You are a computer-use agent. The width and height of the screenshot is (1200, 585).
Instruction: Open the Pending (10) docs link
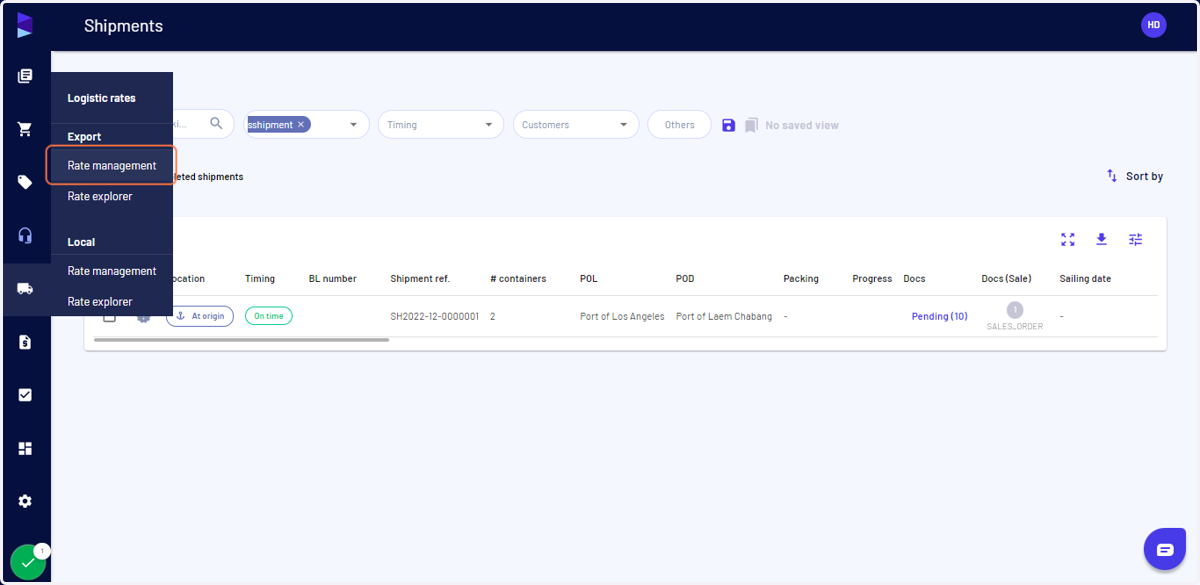pos(939,316)
